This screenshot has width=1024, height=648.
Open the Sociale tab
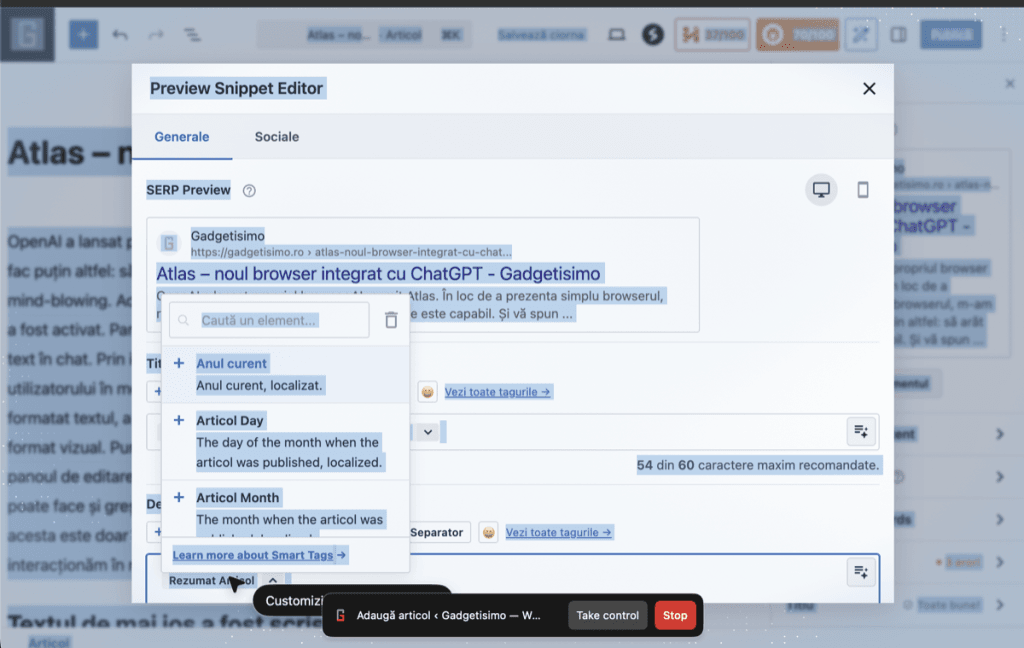(x=276, y=137)
